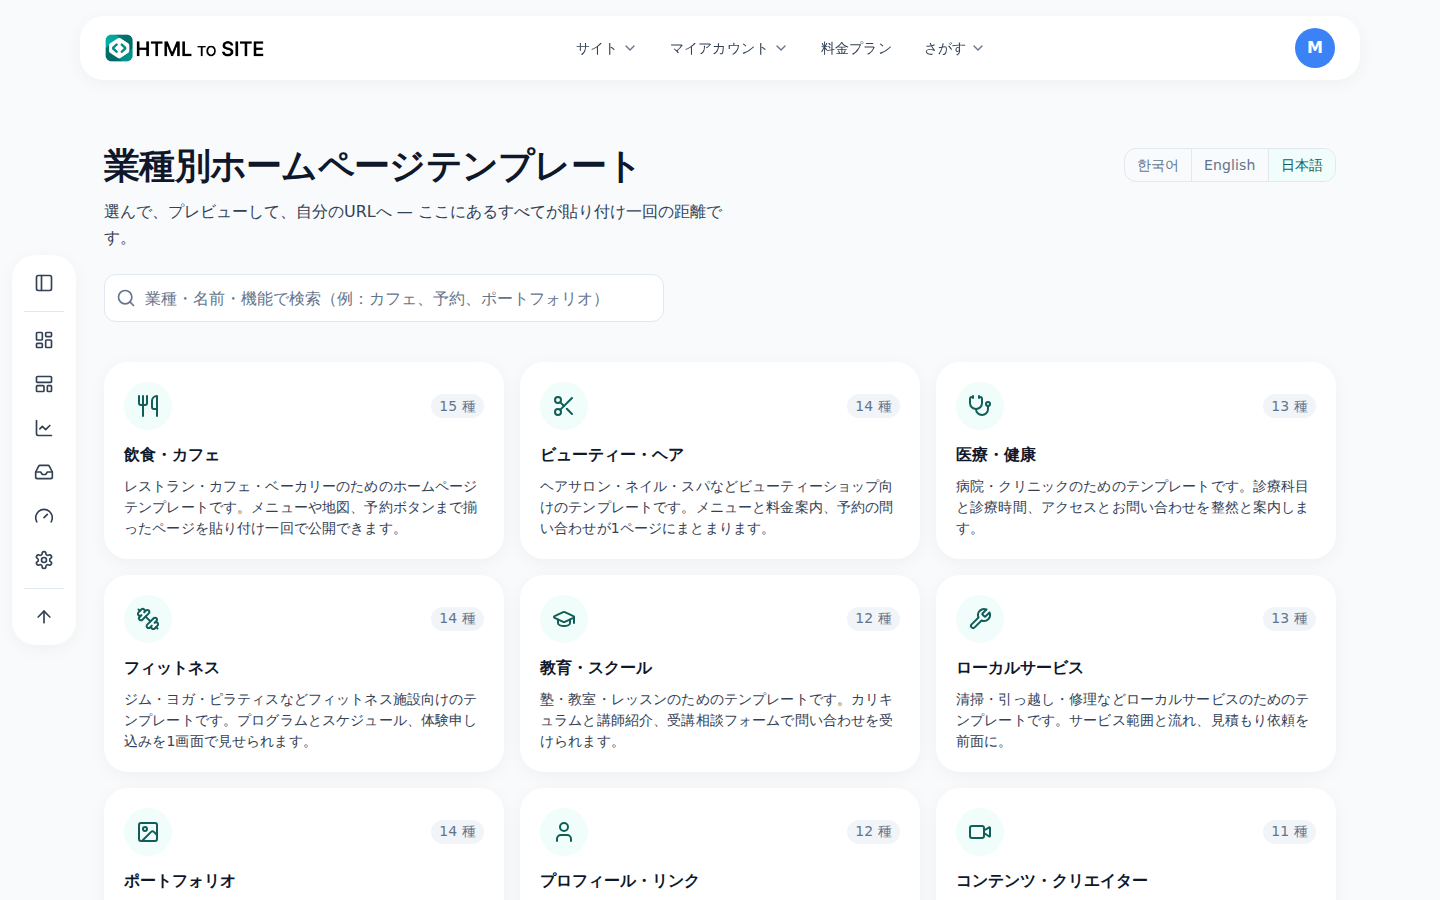Open the settings gear icon in sidebar
1440x900 pixels.
coord(44,560)
